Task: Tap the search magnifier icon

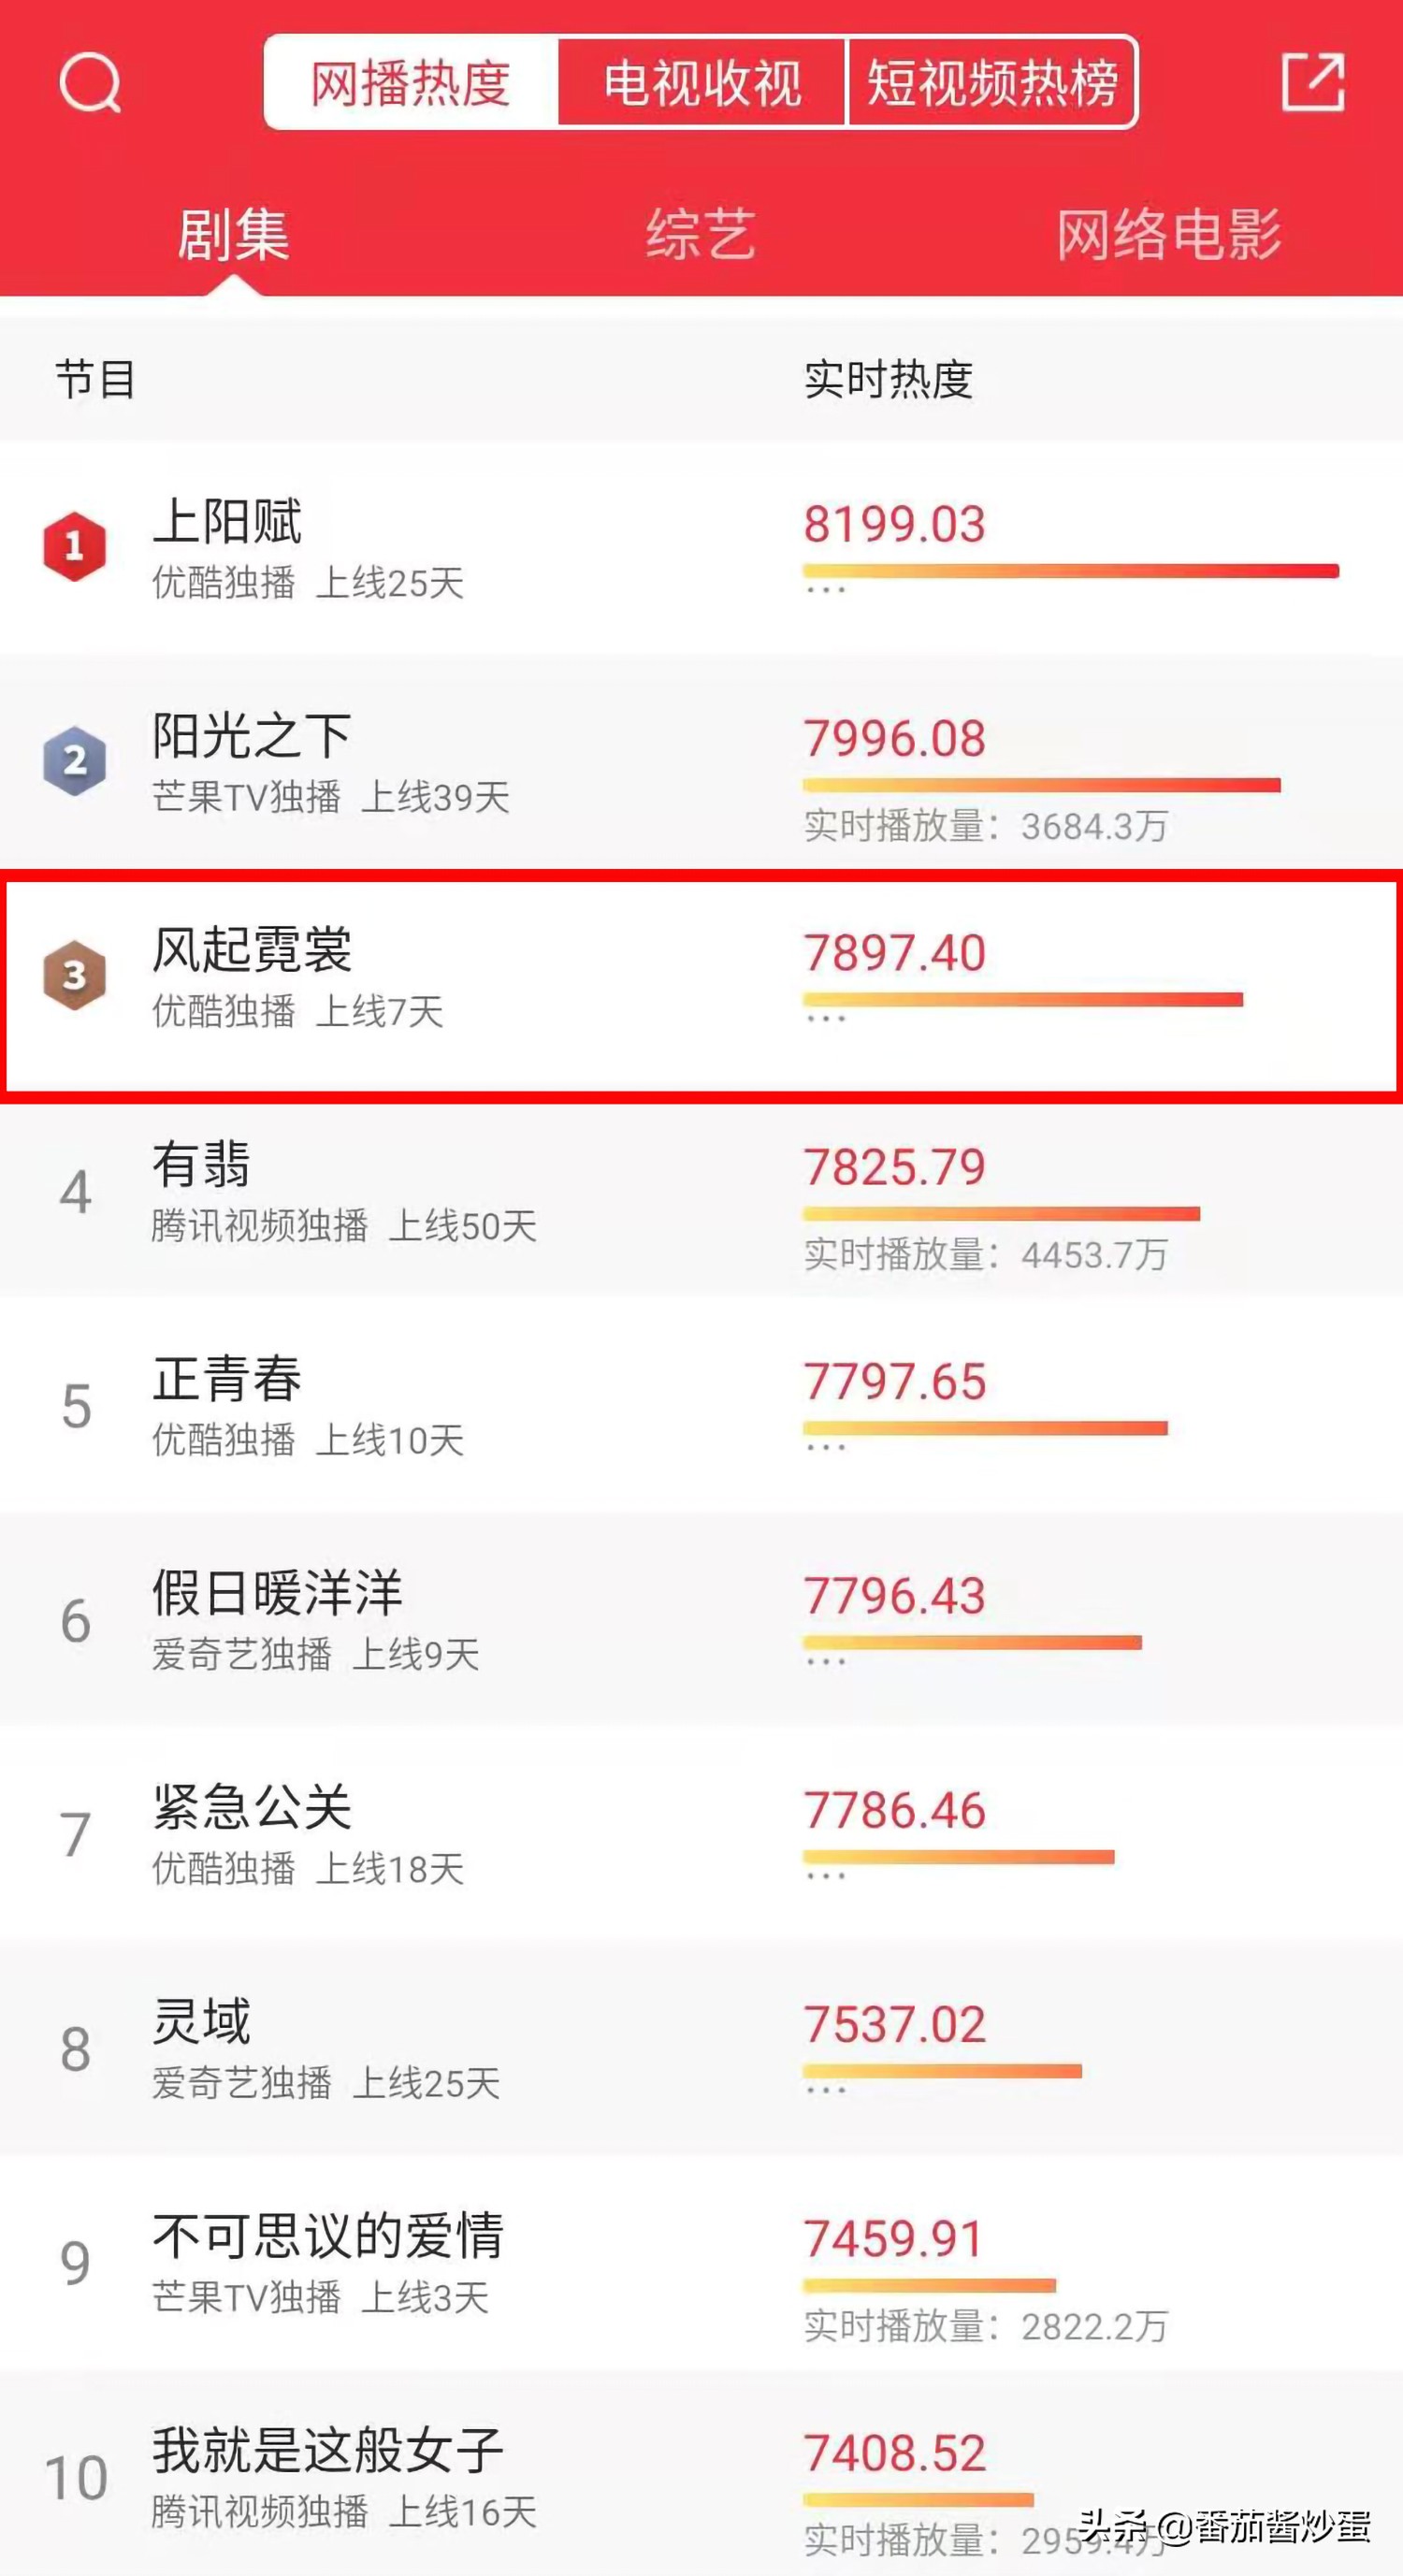Action: [88, 85]
